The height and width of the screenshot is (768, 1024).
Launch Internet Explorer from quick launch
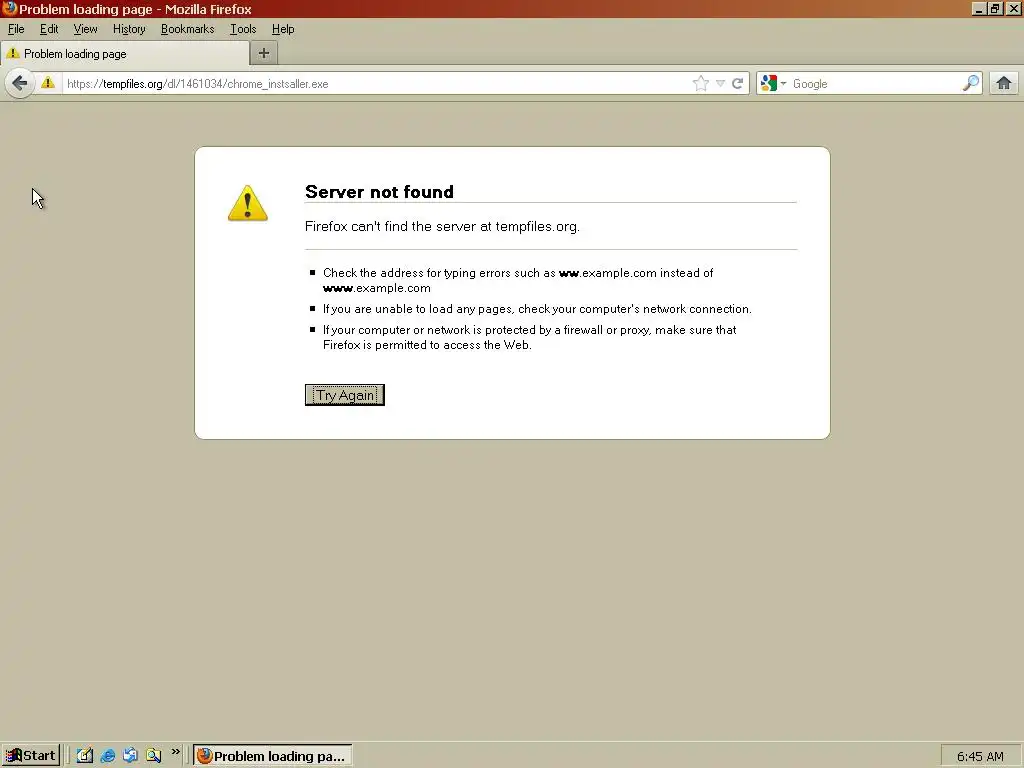pos(108,756)
